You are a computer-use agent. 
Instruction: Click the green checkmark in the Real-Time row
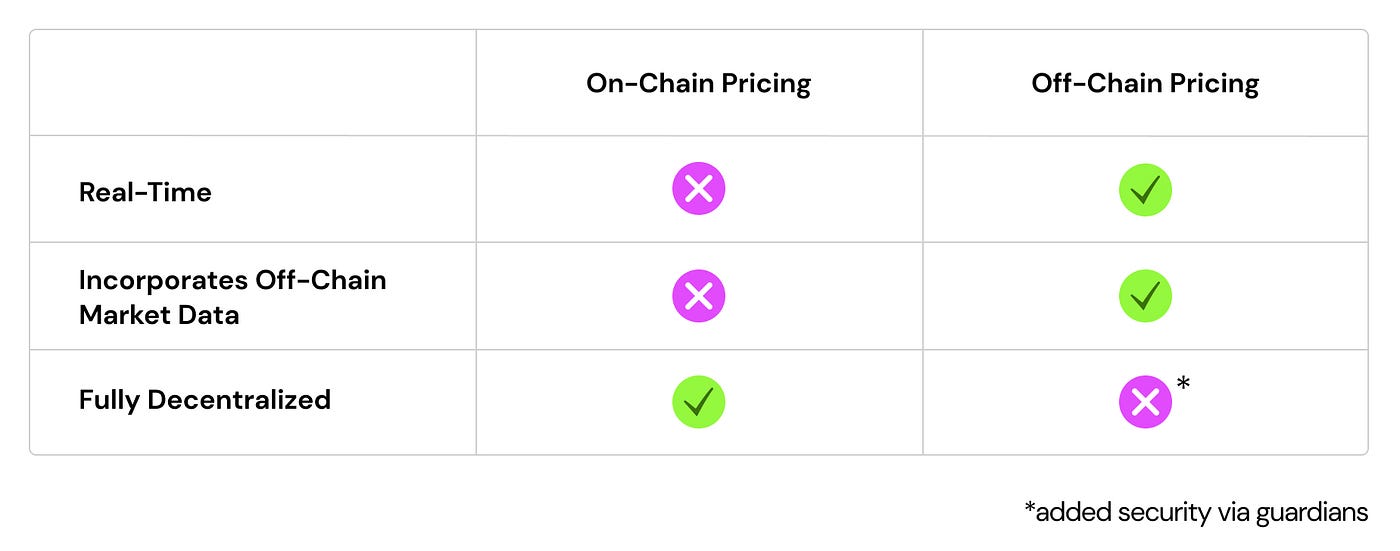pos(1144,190)
